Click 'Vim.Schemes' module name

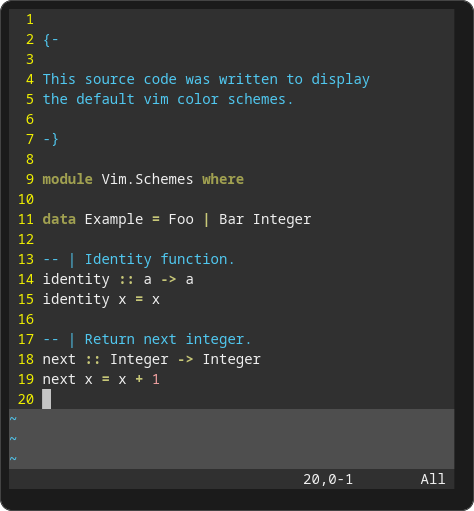click(147, 179)
